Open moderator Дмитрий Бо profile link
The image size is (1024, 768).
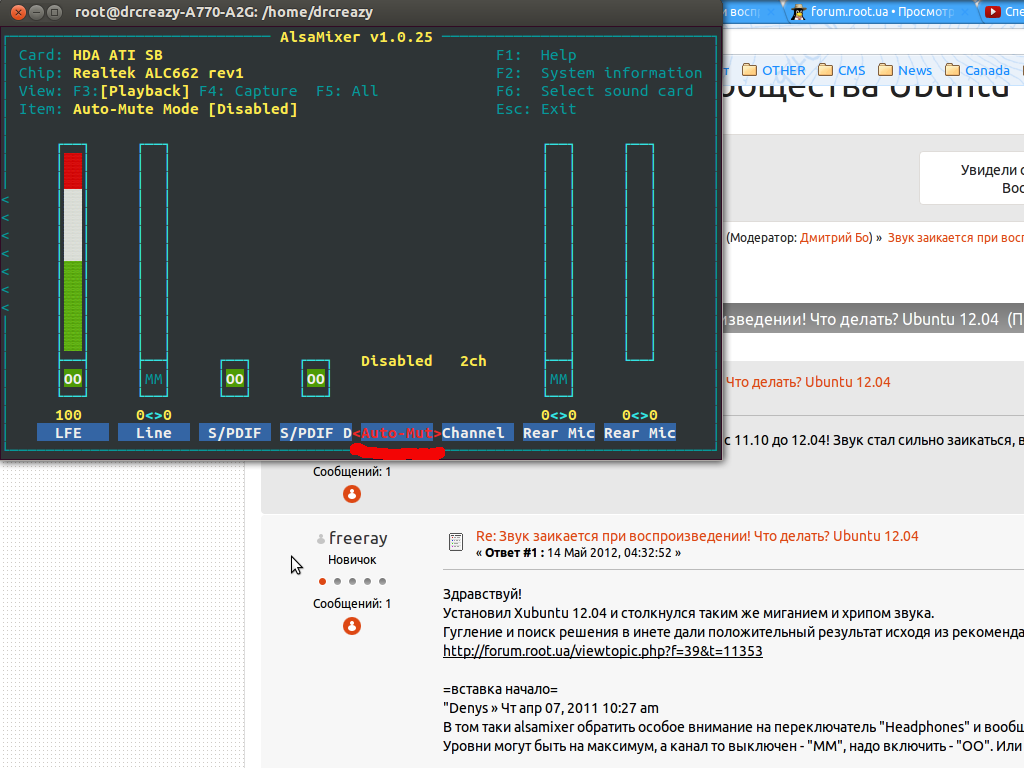(835, 238)
